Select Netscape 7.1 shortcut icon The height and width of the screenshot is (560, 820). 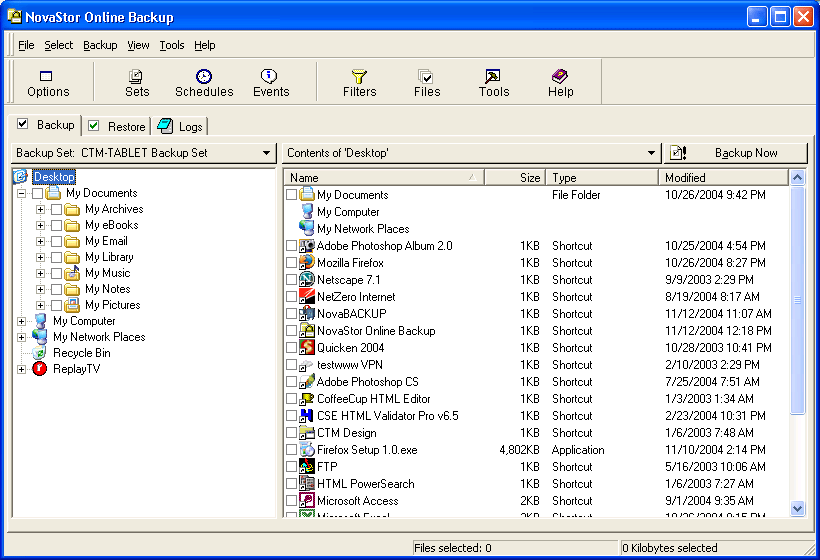click(306, 280)
